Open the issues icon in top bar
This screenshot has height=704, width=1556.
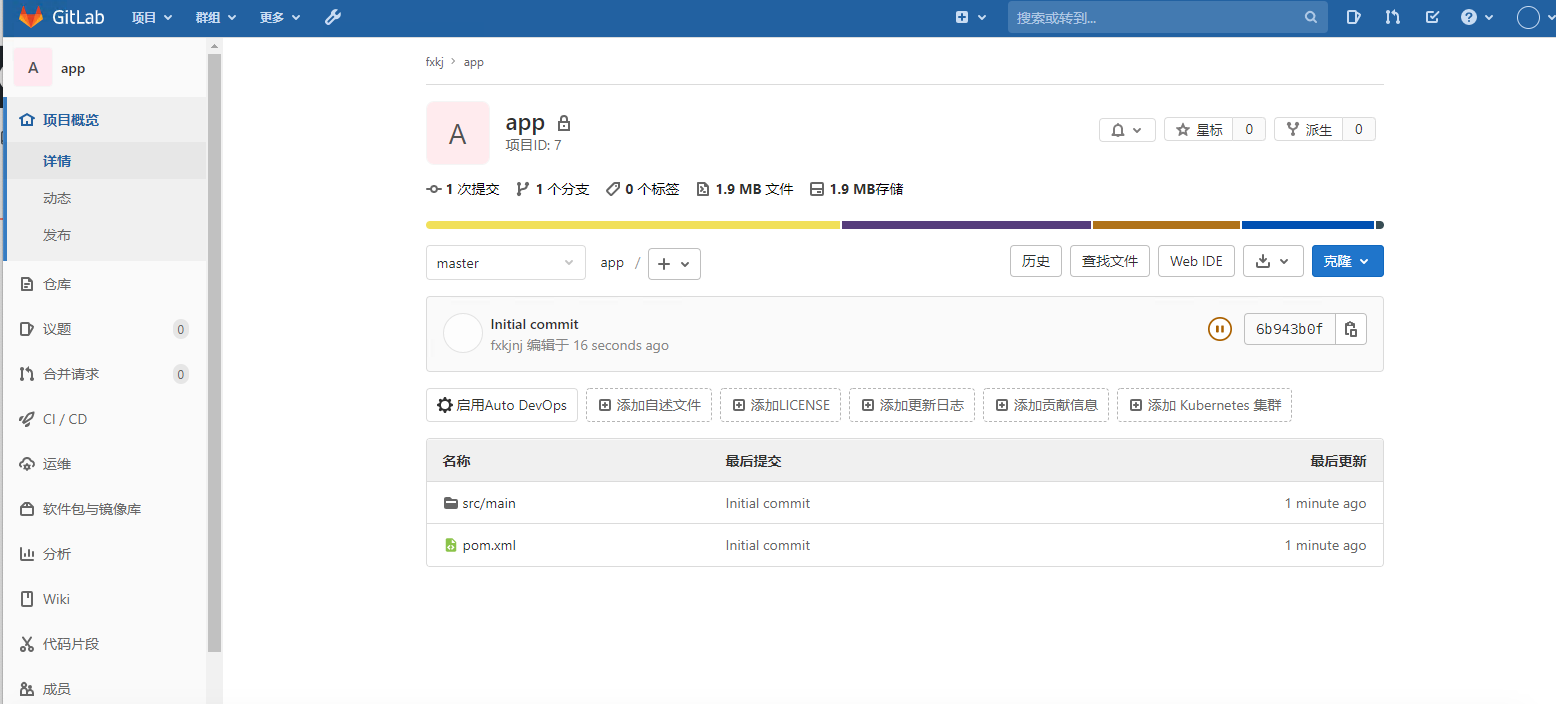[x=1353, y=17]
